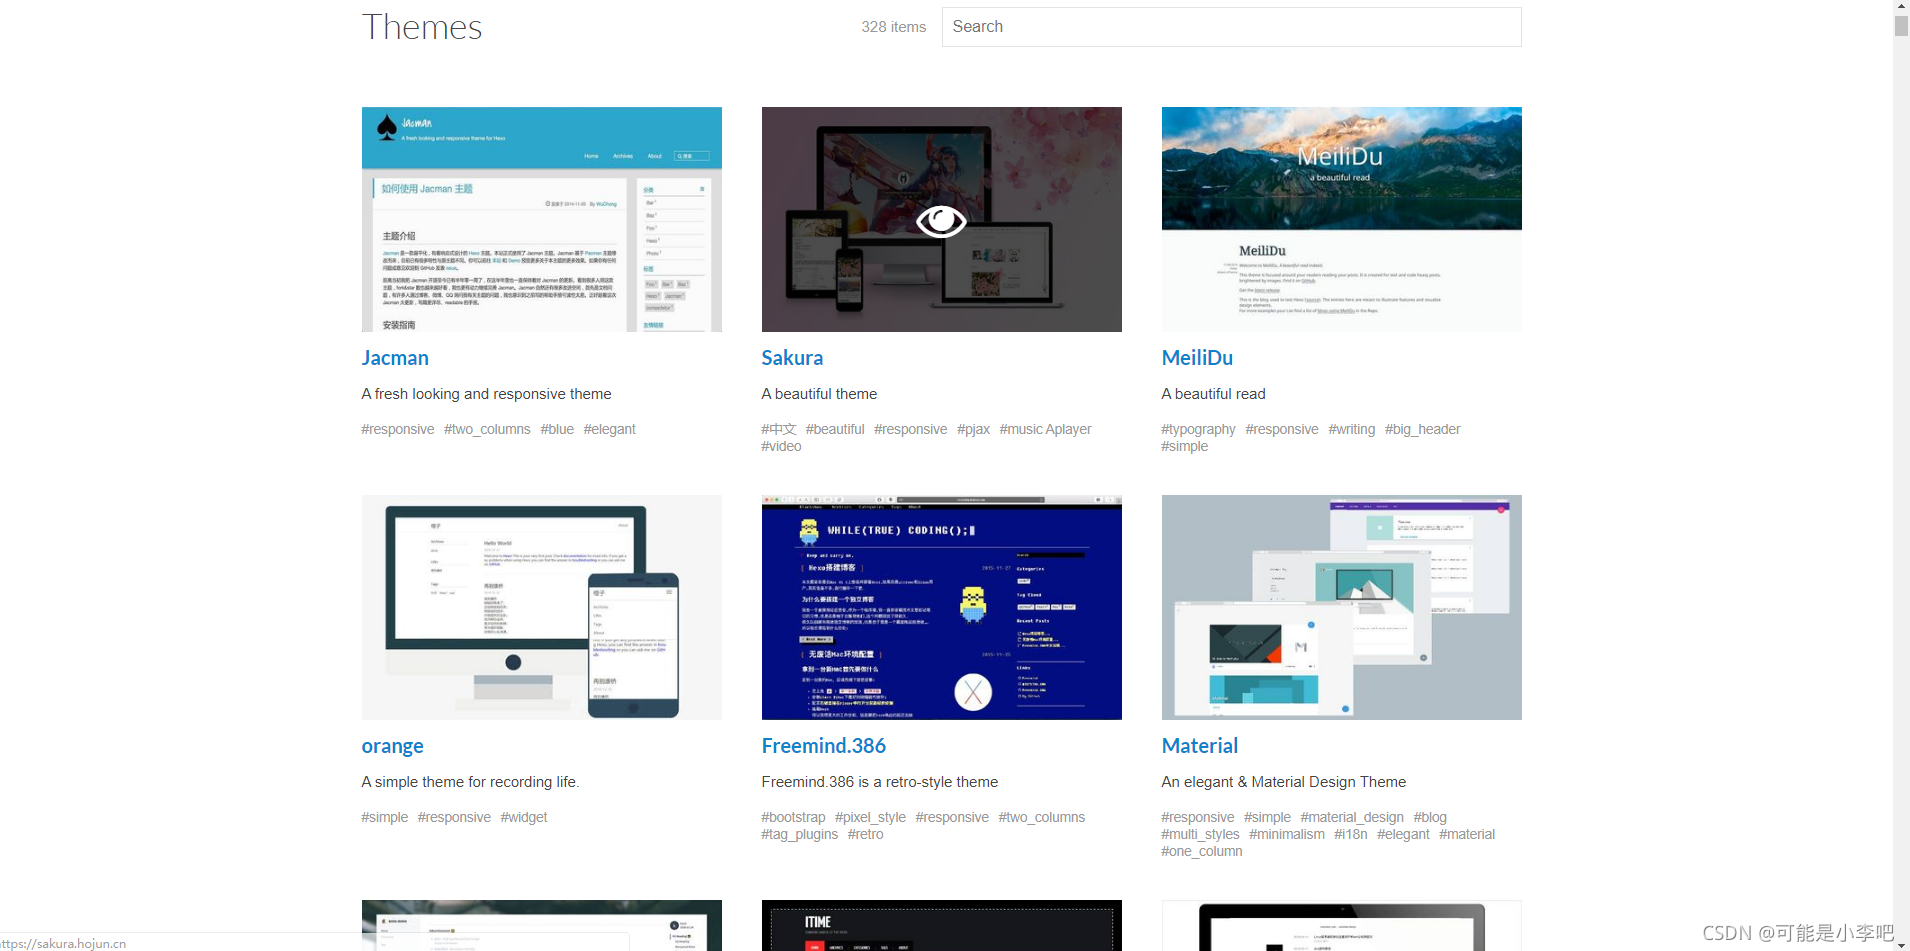Filter by #writing tag under MeiliDu
The image size is (1910, 951).
pyautogui.click(x=1351, y=429)
